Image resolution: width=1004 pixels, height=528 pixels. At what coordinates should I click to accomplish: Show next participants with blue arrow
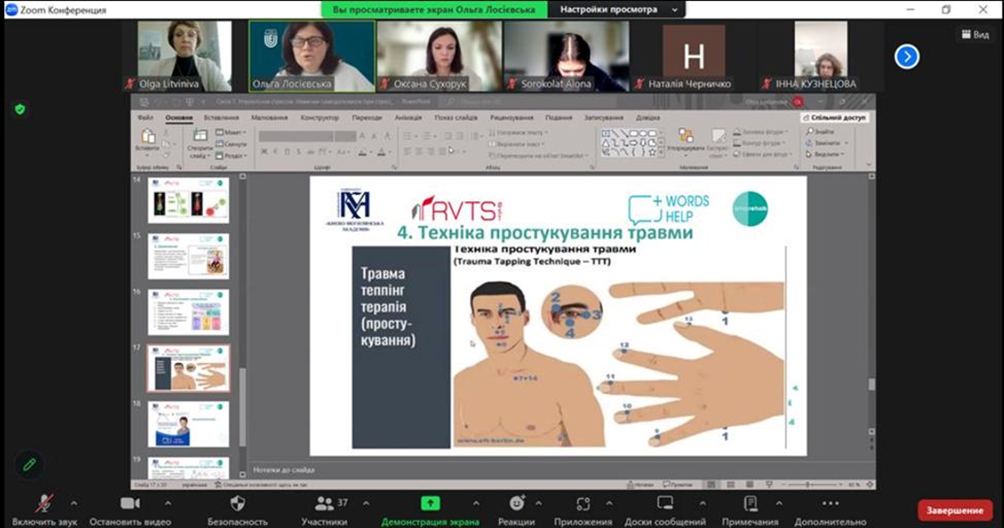pos(906,56)
